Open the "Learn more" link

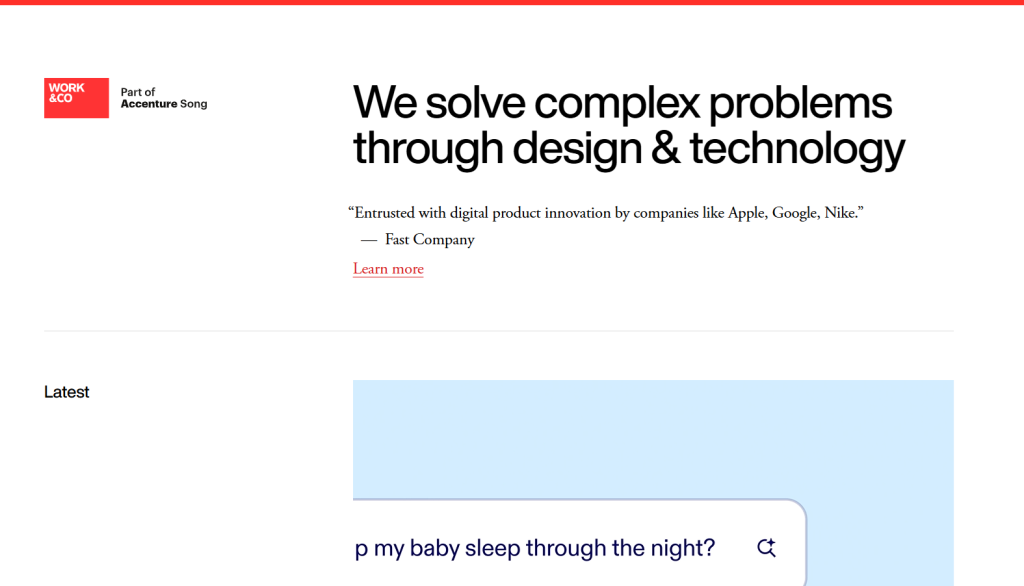point(388,269)
